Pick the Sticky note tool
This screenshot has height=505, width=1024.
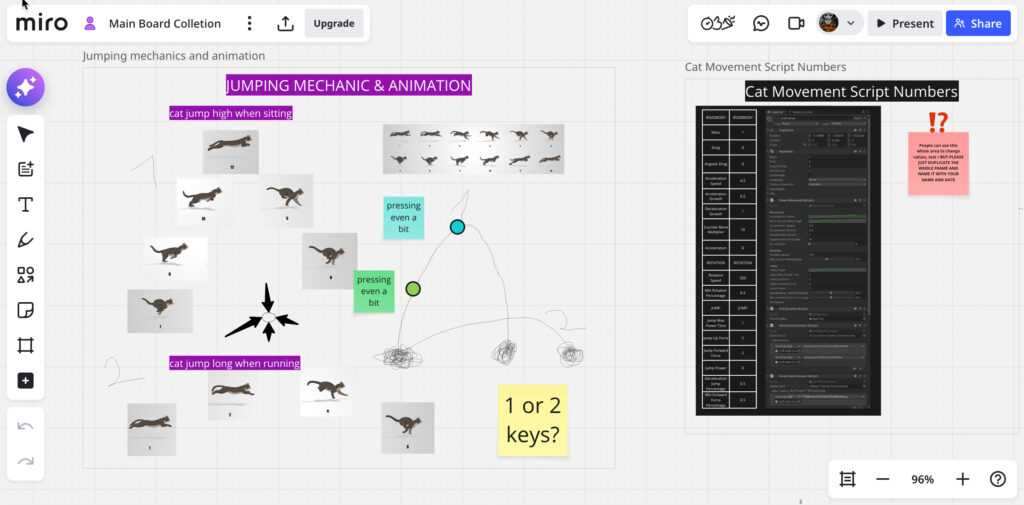26,310
